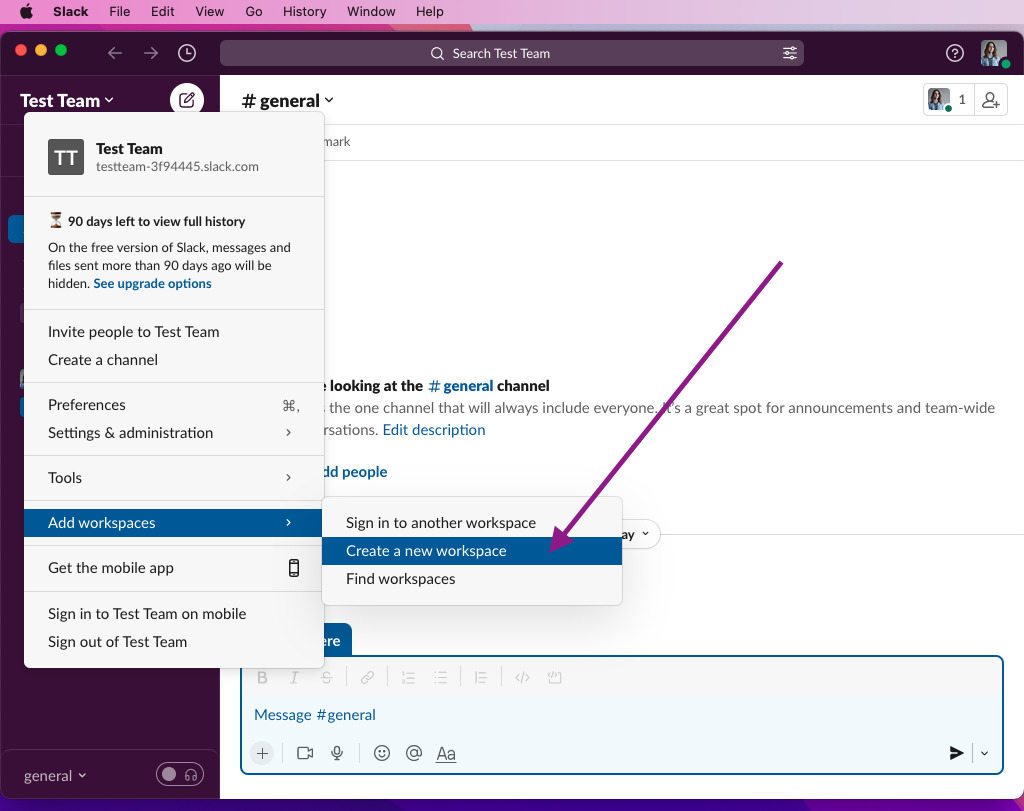Click the add people icon in channel header
This screenshot has width=1024, height=811.
pyautogui.click(x=991, y=100)
